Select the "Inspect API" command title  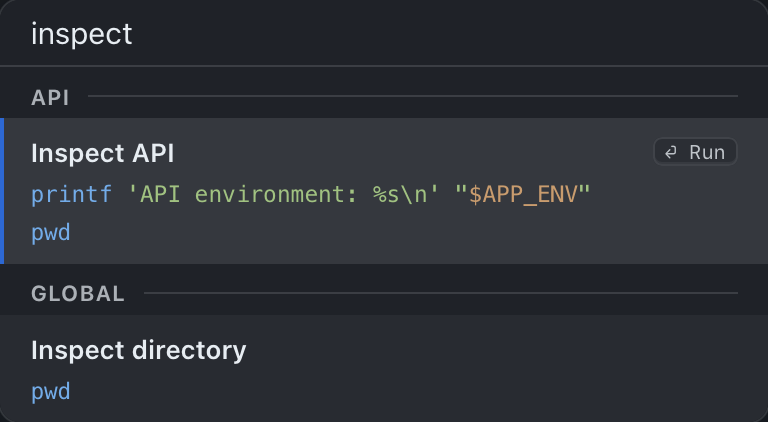point(102,153)
